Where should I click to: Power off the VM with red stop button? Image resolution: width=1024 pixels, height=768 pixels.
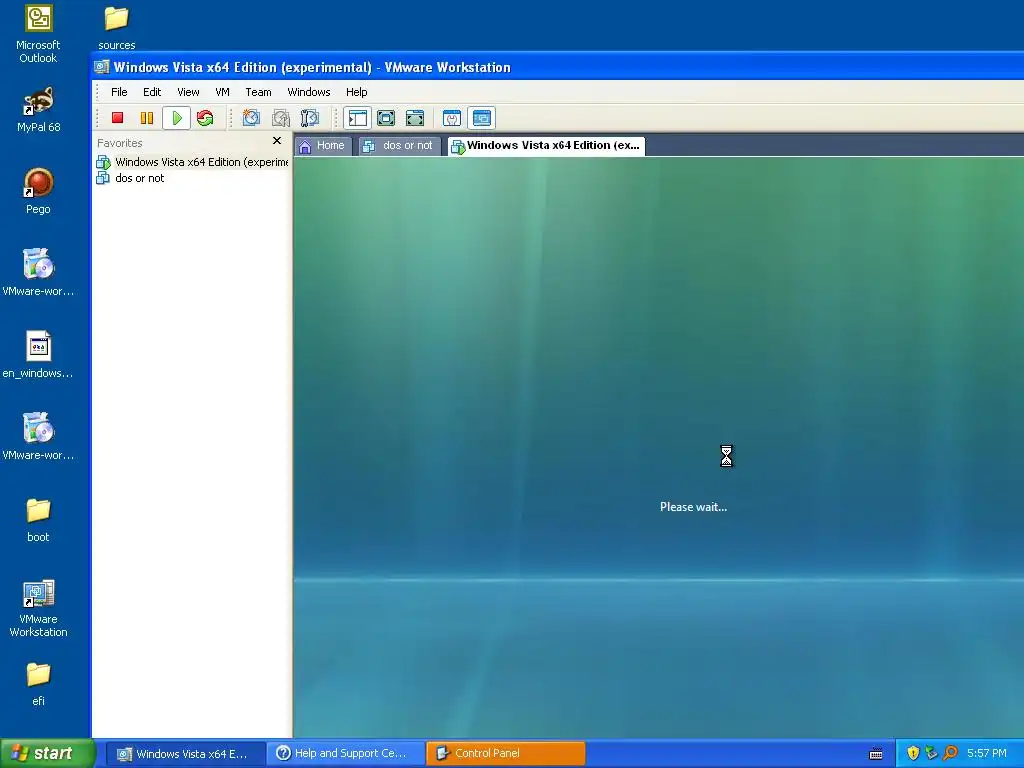(x=118, y=118)
